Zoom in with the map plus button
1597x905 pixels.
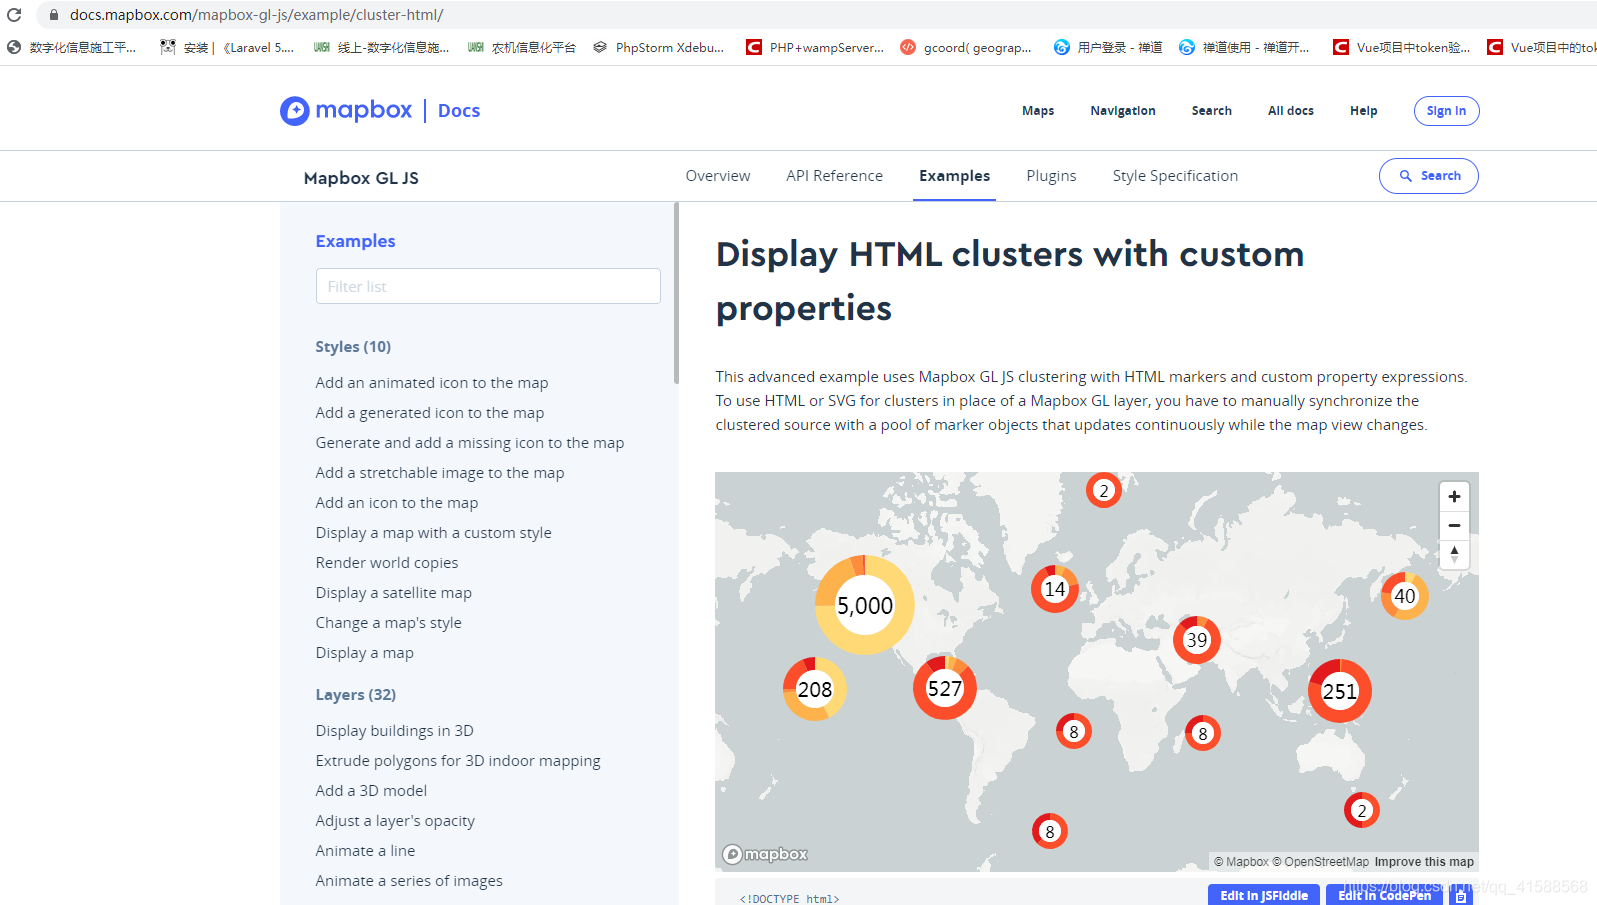coord(1454,496)
